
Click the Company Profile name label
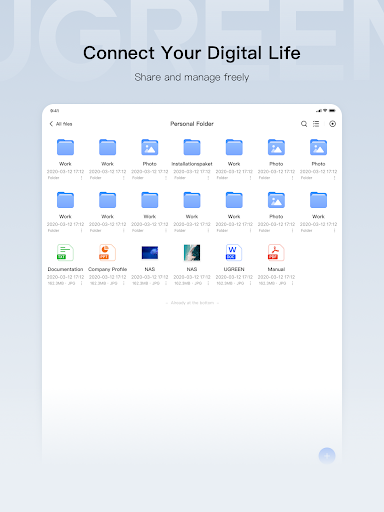107,269
